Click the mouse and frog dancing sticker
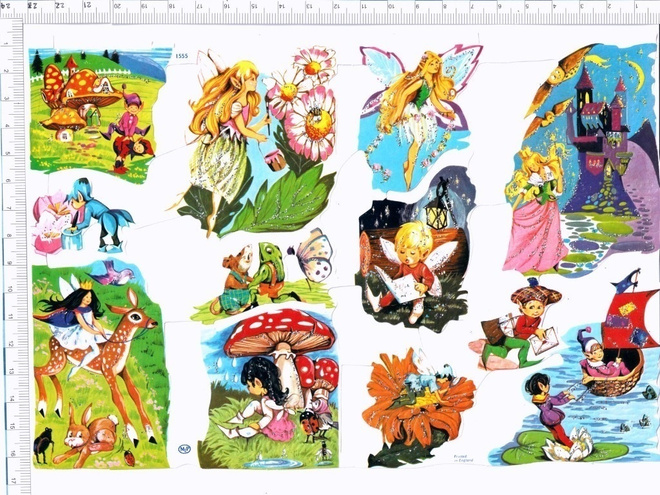This screenshot has height=495, width=660. tap(261, 277)
